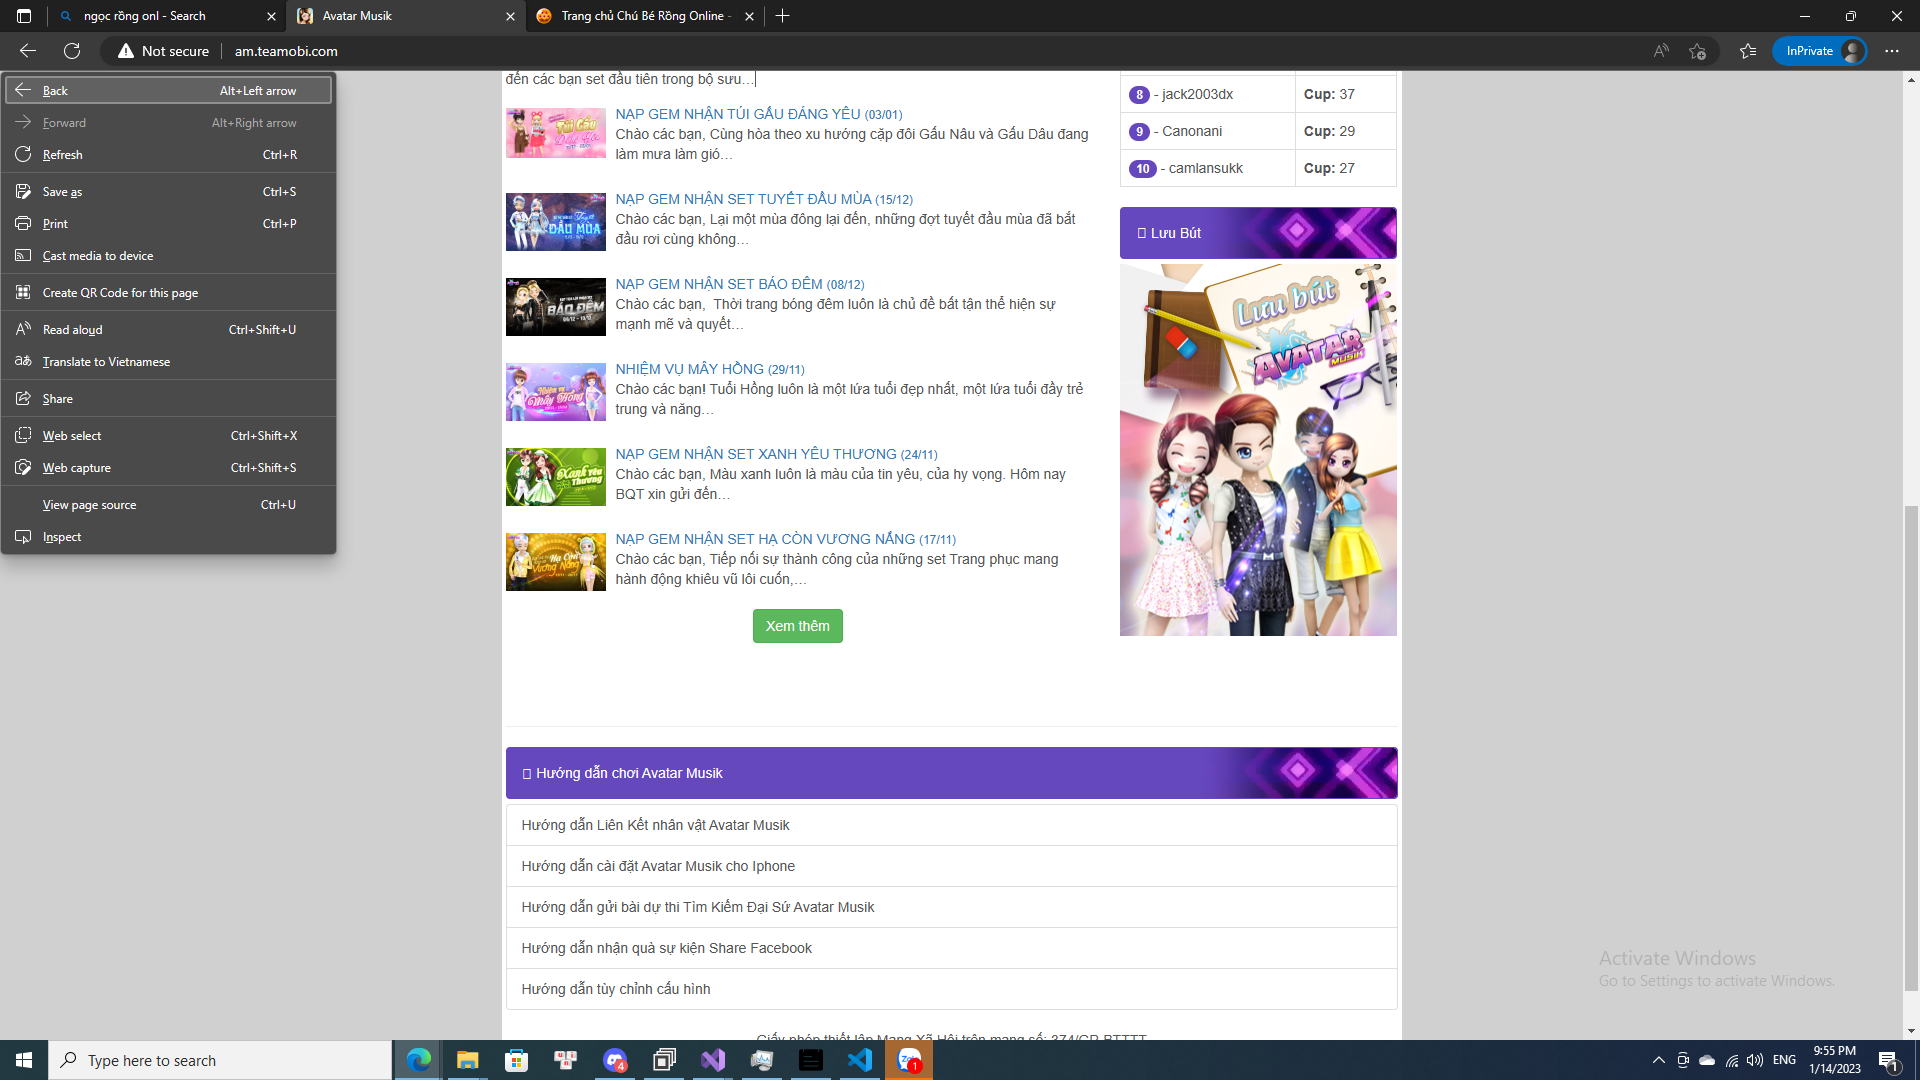The image size is (1920, 1080).
Task: Open 'NẠP GEM NHẬN SET BÁO ĐÊM' article link
Action: coord(718,284)
